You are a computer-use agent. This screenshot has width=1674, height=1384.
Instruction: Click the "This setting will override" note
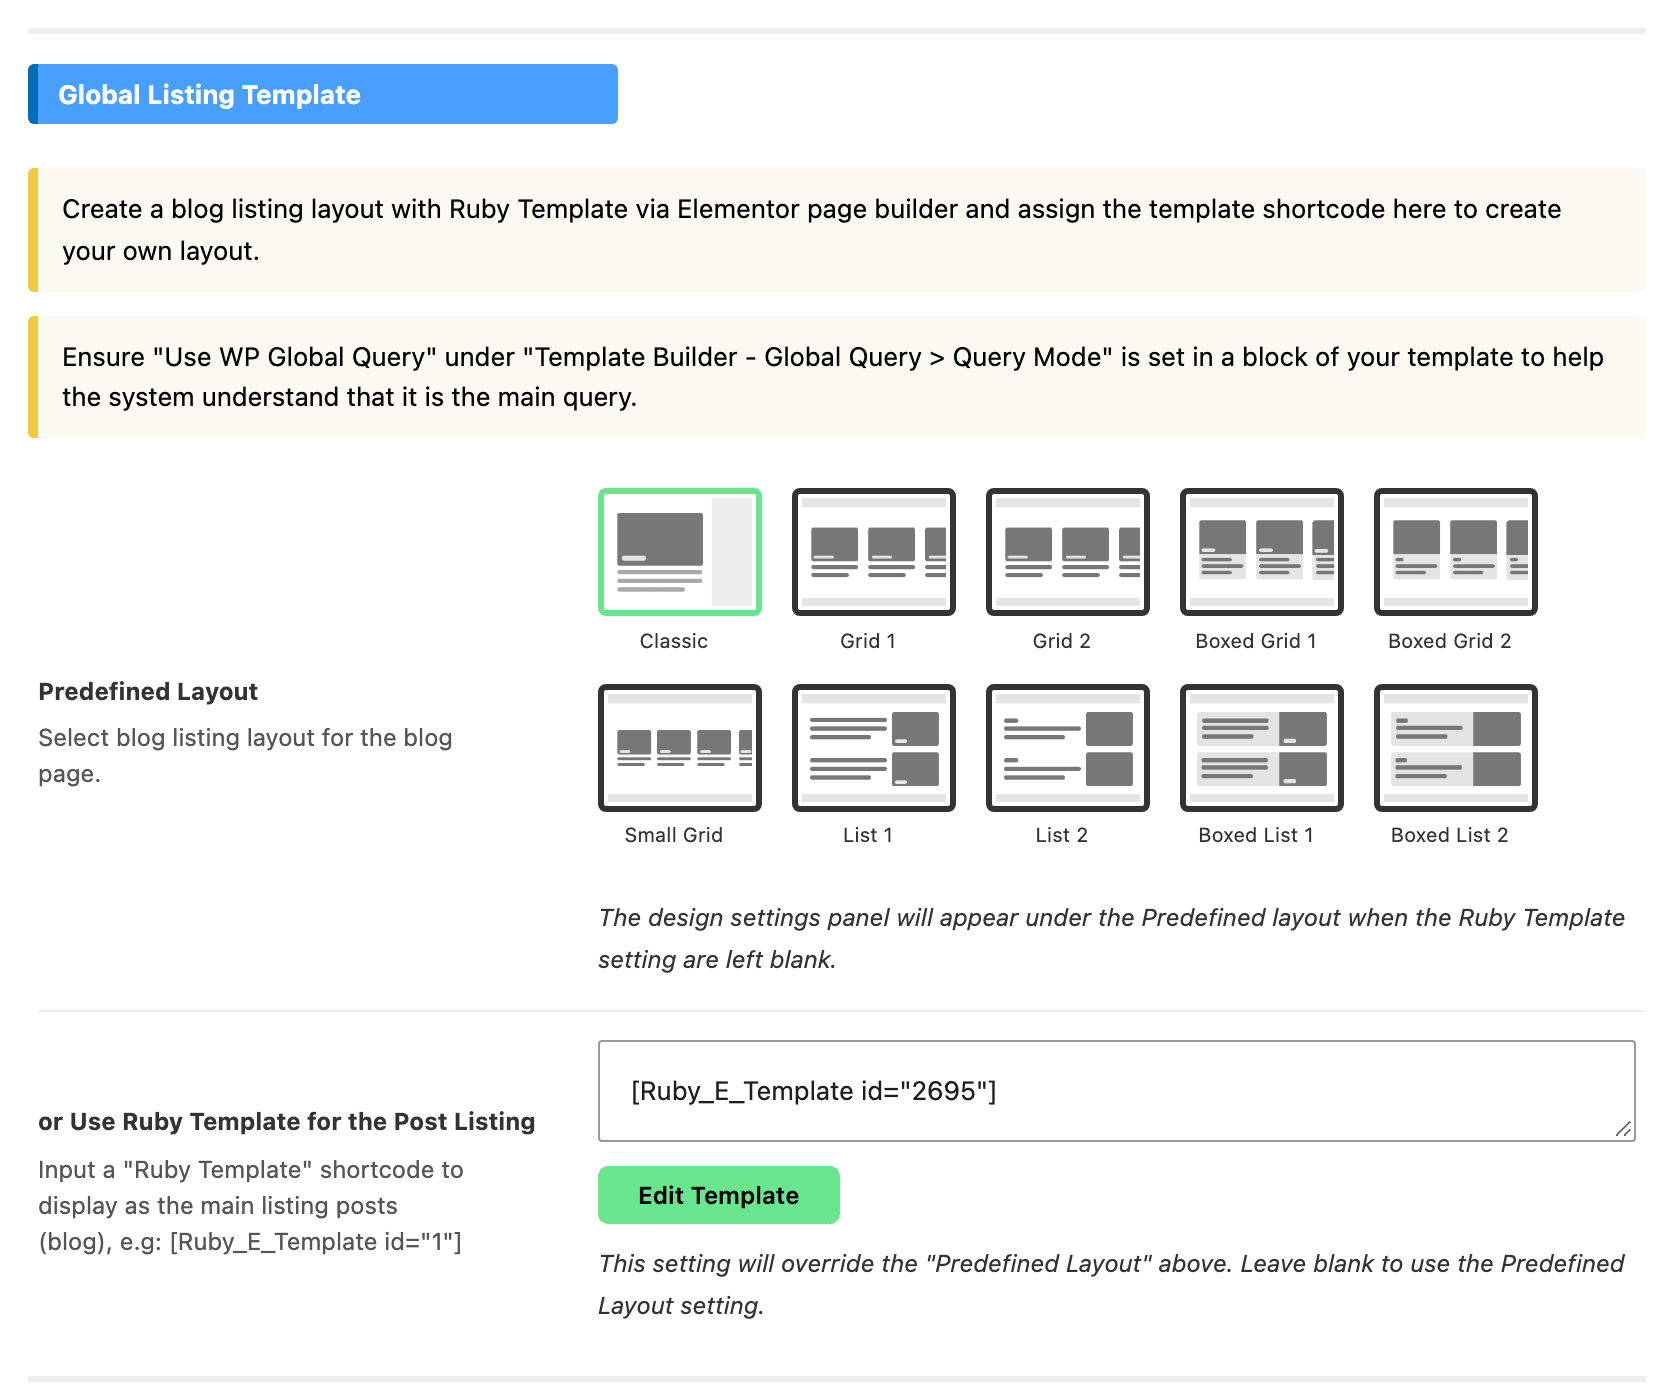(1111, 1285)
